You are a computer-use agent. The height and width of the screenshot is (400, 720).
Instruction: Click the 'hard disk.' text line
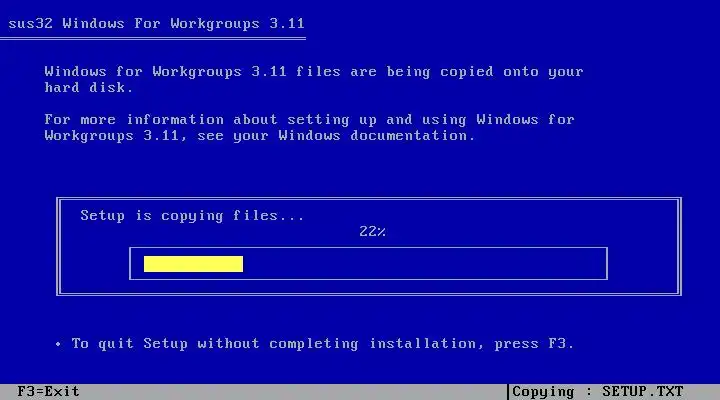point(89,87)
